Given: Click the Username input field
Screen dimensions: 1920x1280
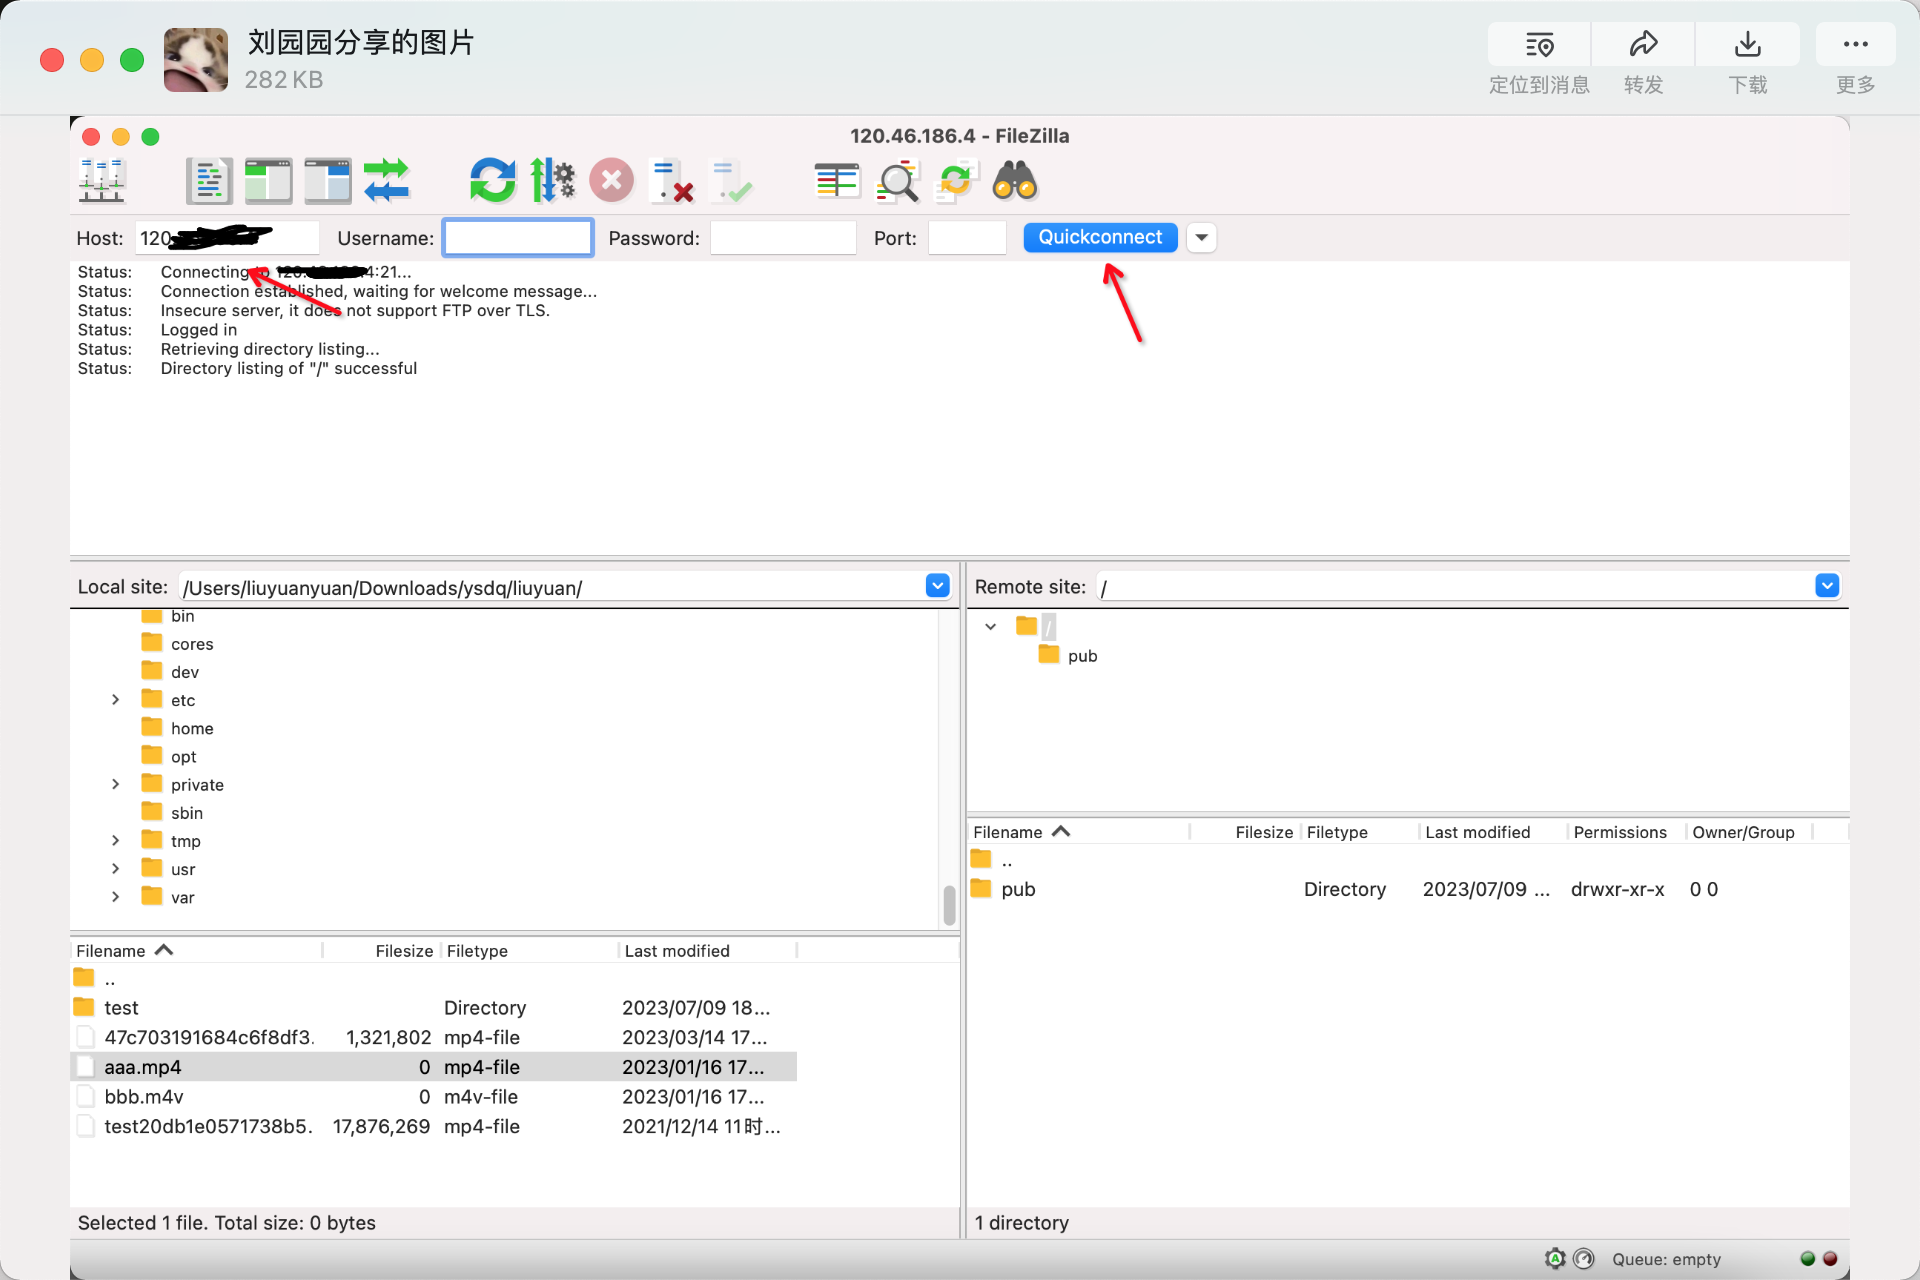Looking at the screenshot, I should pos(518,238).
